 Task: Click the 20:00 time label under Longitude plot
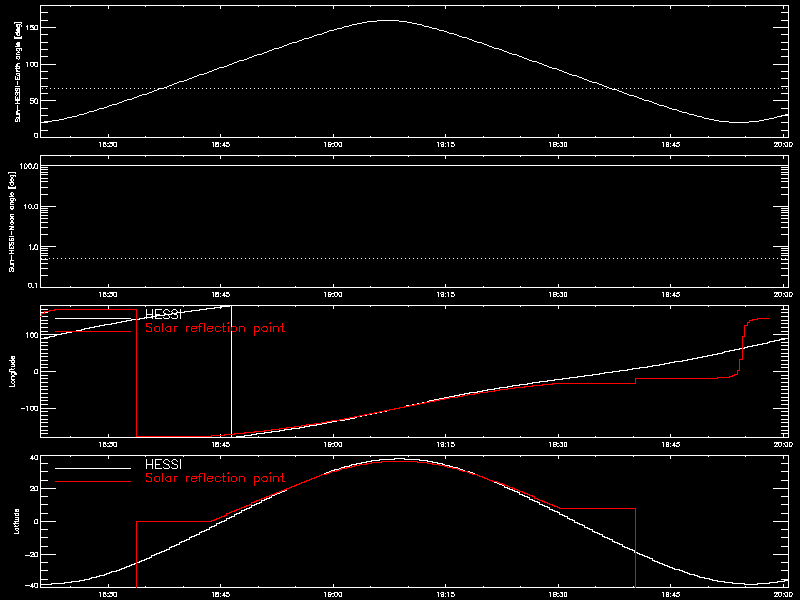tap(783, 445)
